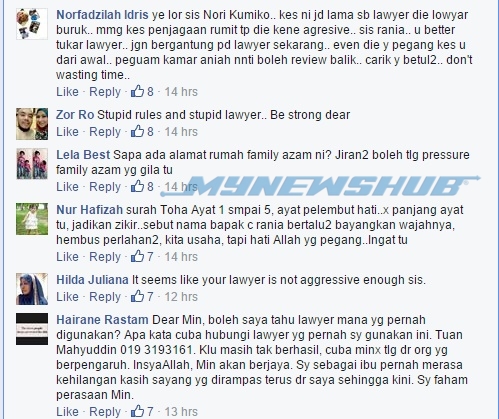
Task: Reply to Norfadzilah Idris comment
Action: point(105,92)
